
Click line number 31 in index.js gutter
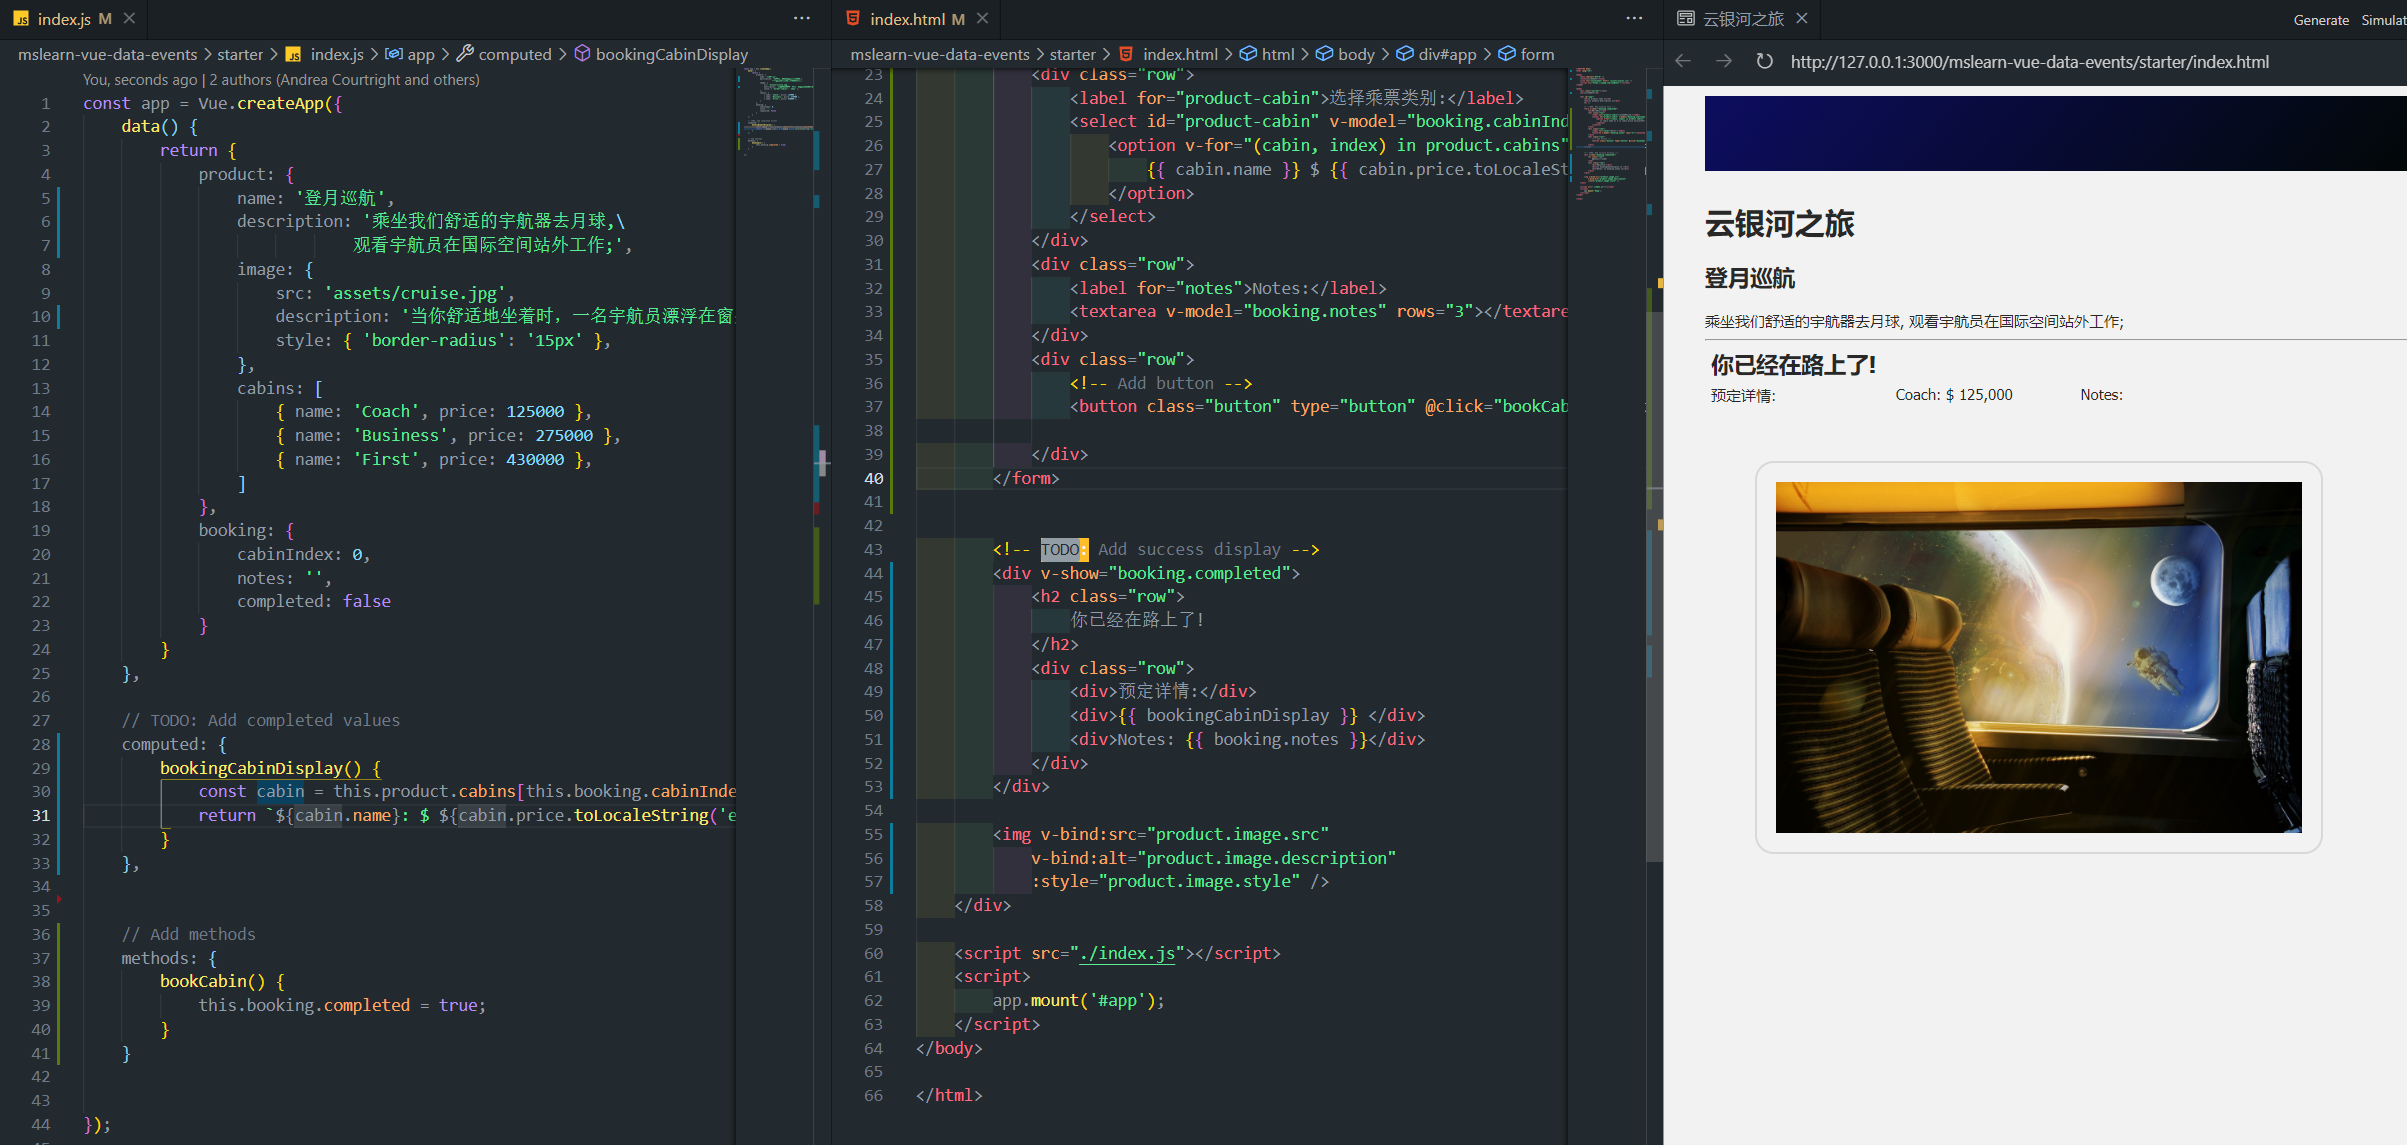click(x=41, y=815)
